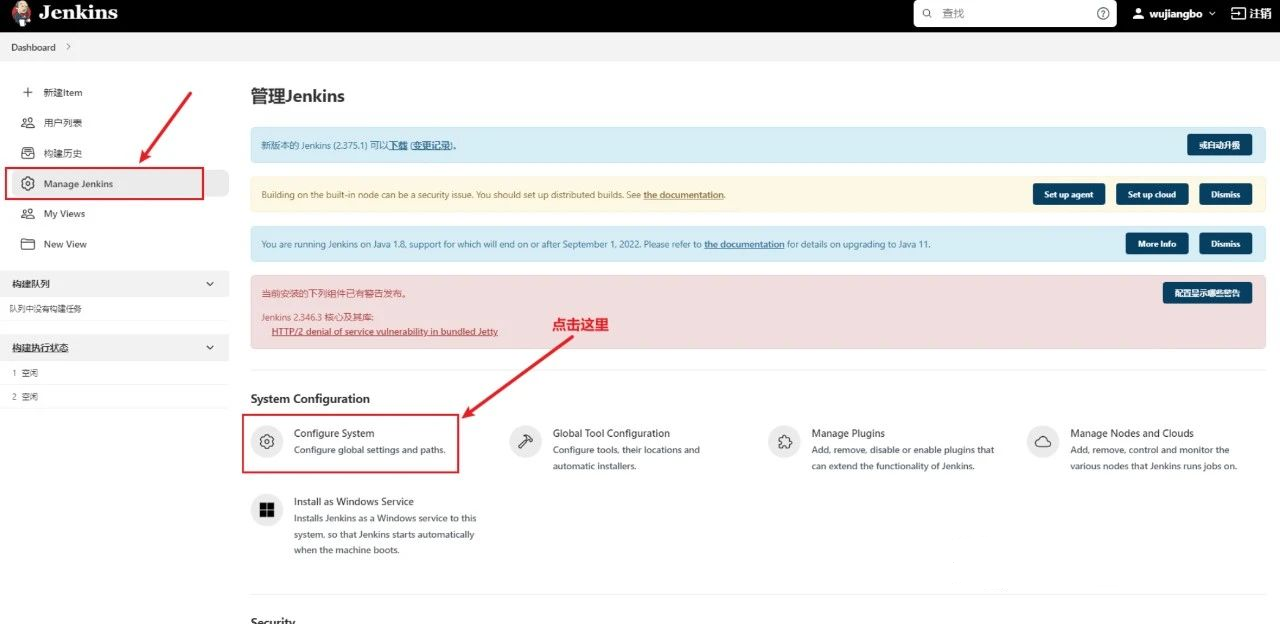Screen dimensions: 1280x624
Task: Open the 下载 link for new Jenkins version
Action: 398,145
